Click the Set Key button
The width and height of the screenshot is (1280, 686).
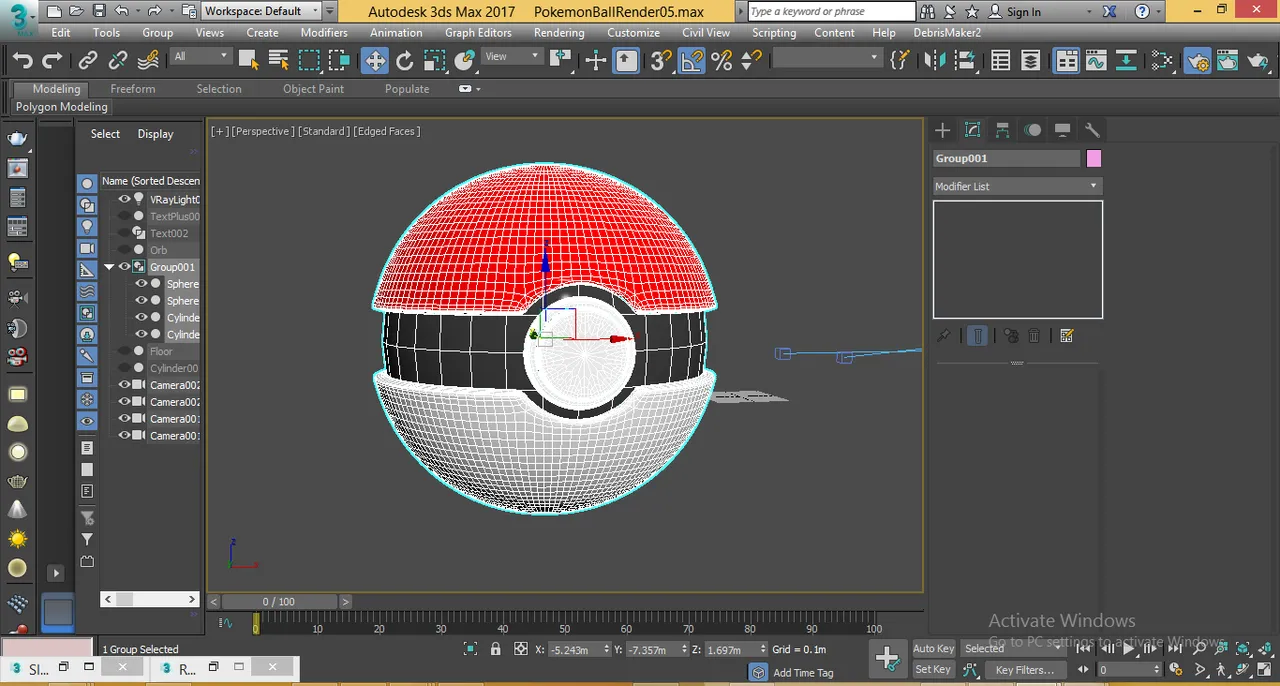coord(933,669)
